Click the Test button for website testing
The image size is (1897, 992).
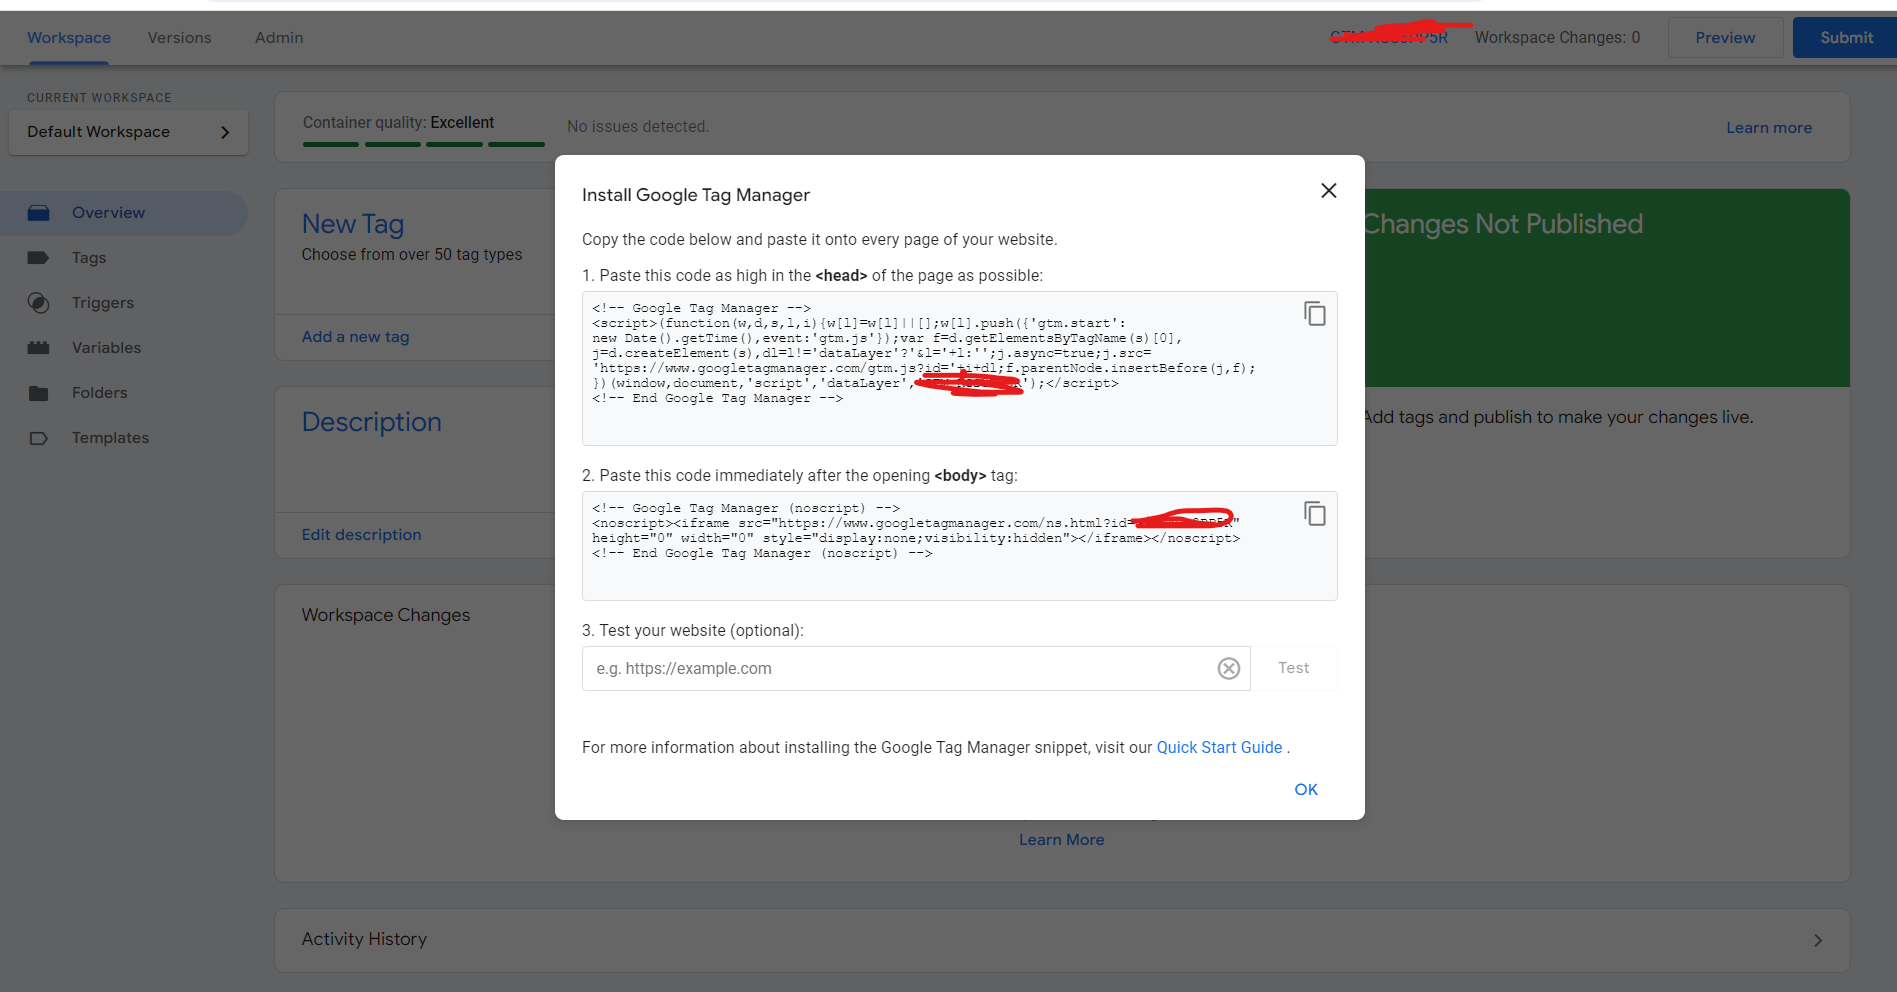click(1293, 667)
